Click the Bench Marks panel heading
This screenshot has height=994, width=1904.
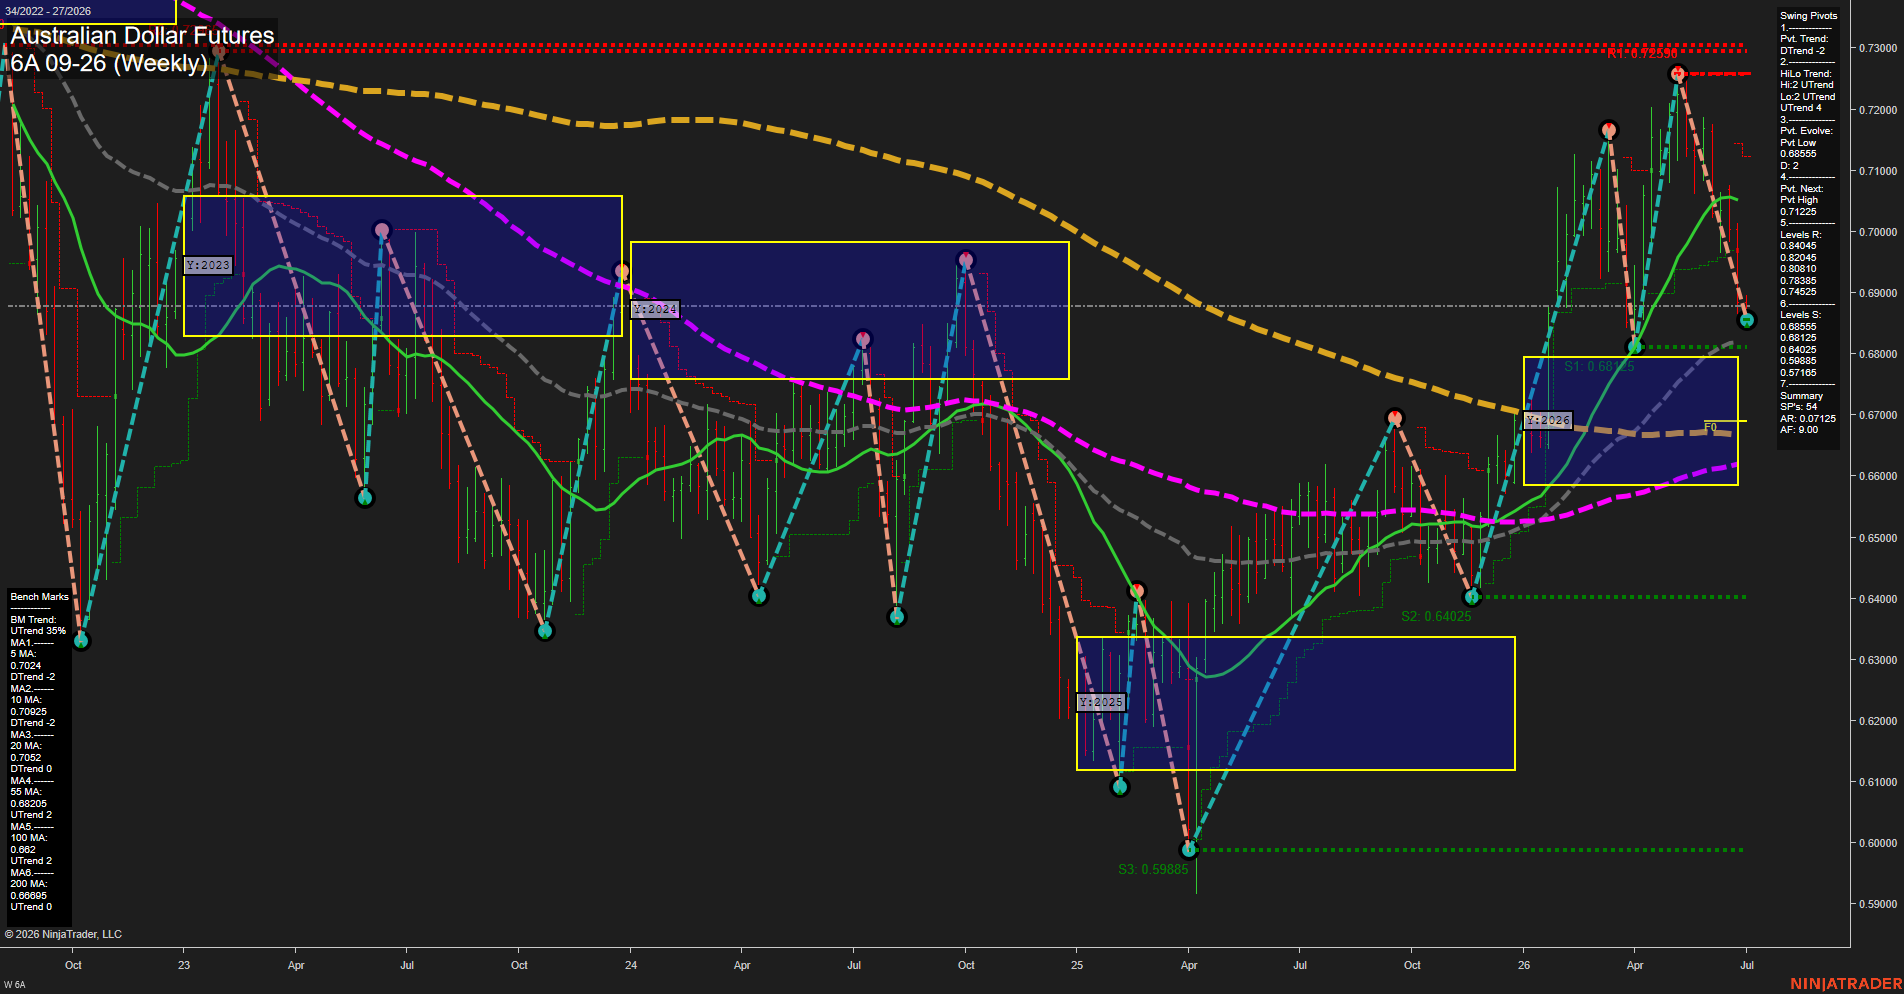(40, 597)
